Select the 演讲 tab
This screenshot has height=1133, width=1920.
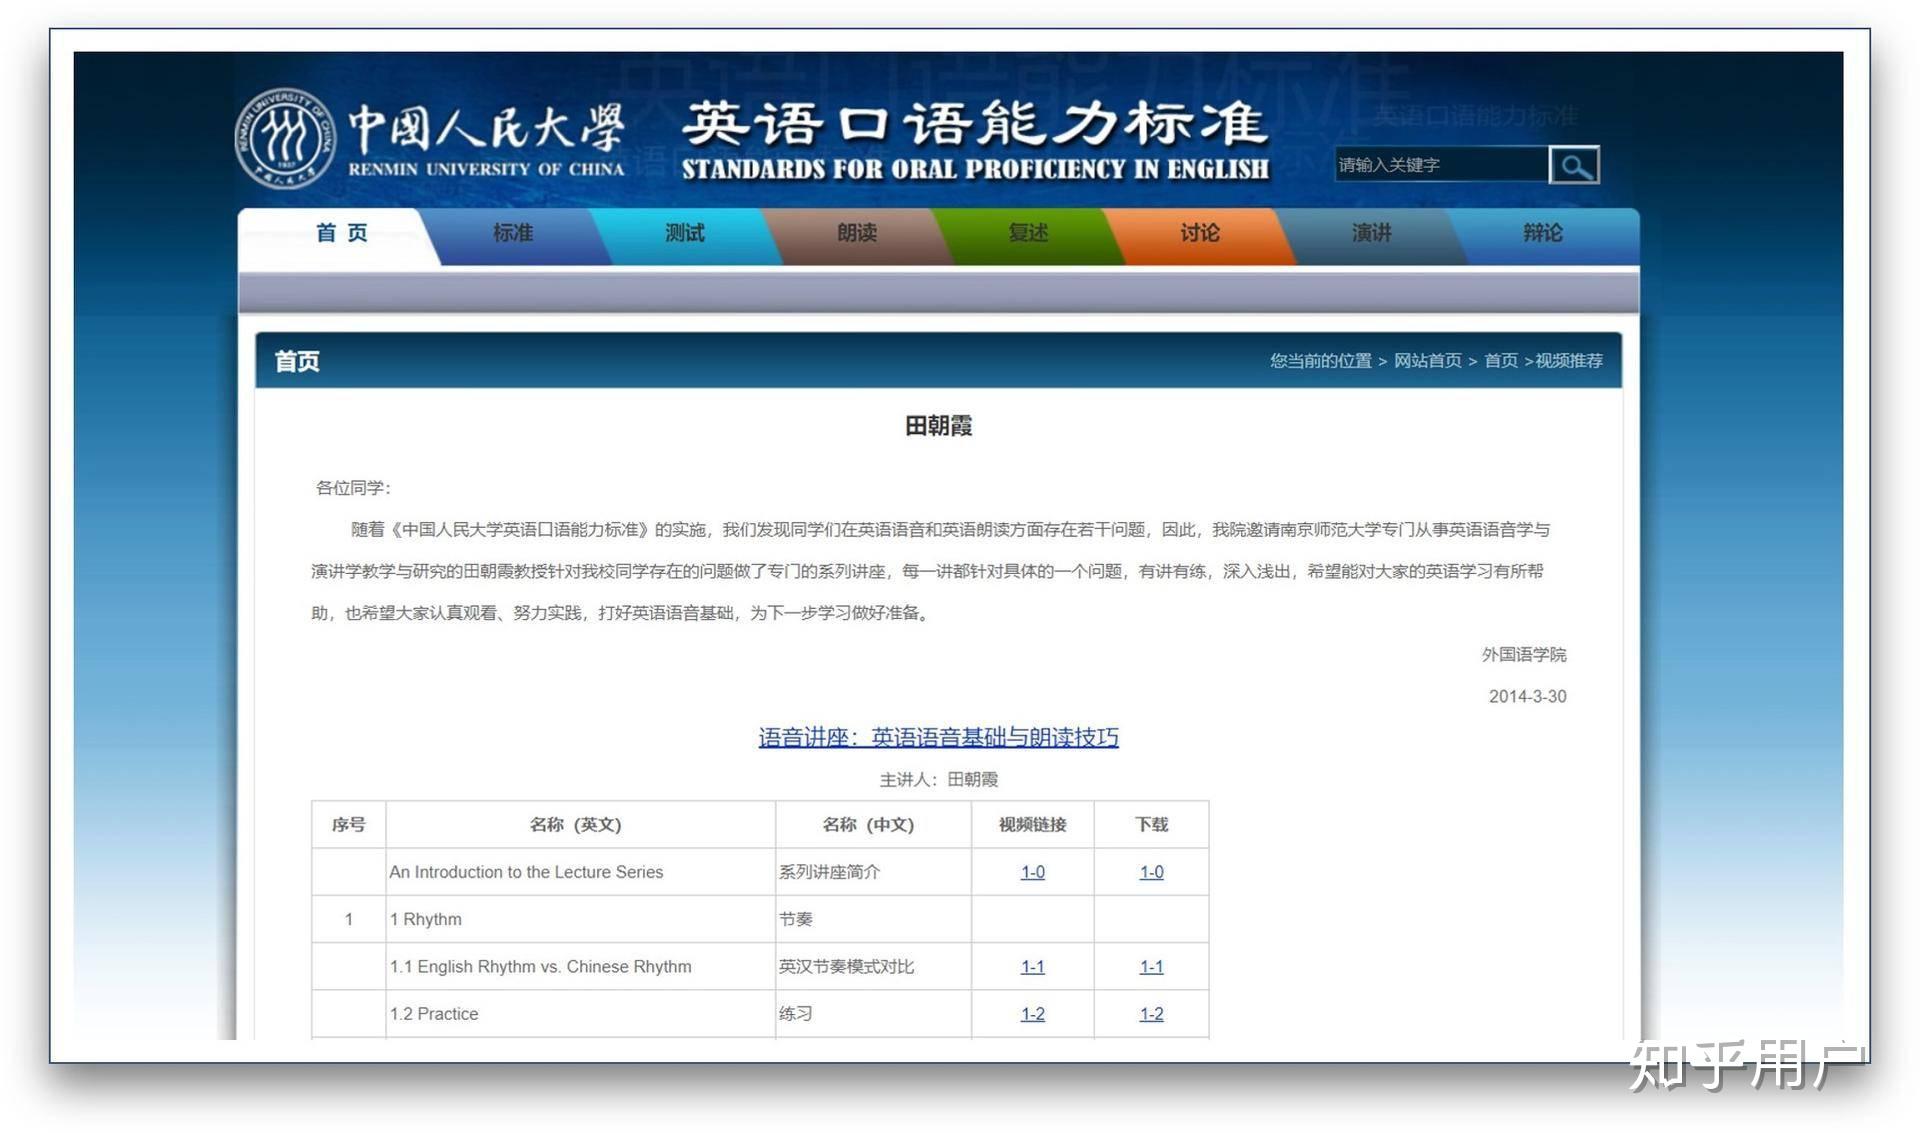pos(1368,233)
